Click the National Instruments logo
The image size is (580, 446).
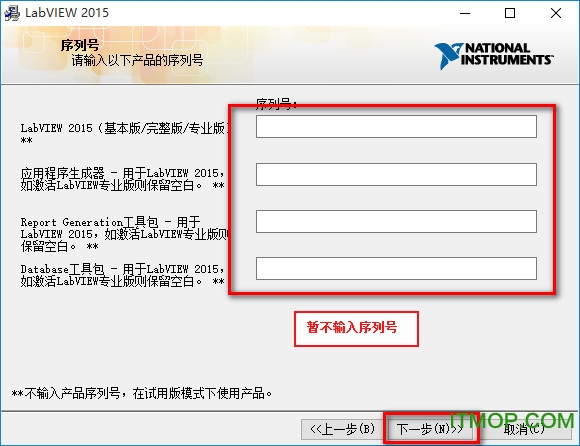[494, 56]
